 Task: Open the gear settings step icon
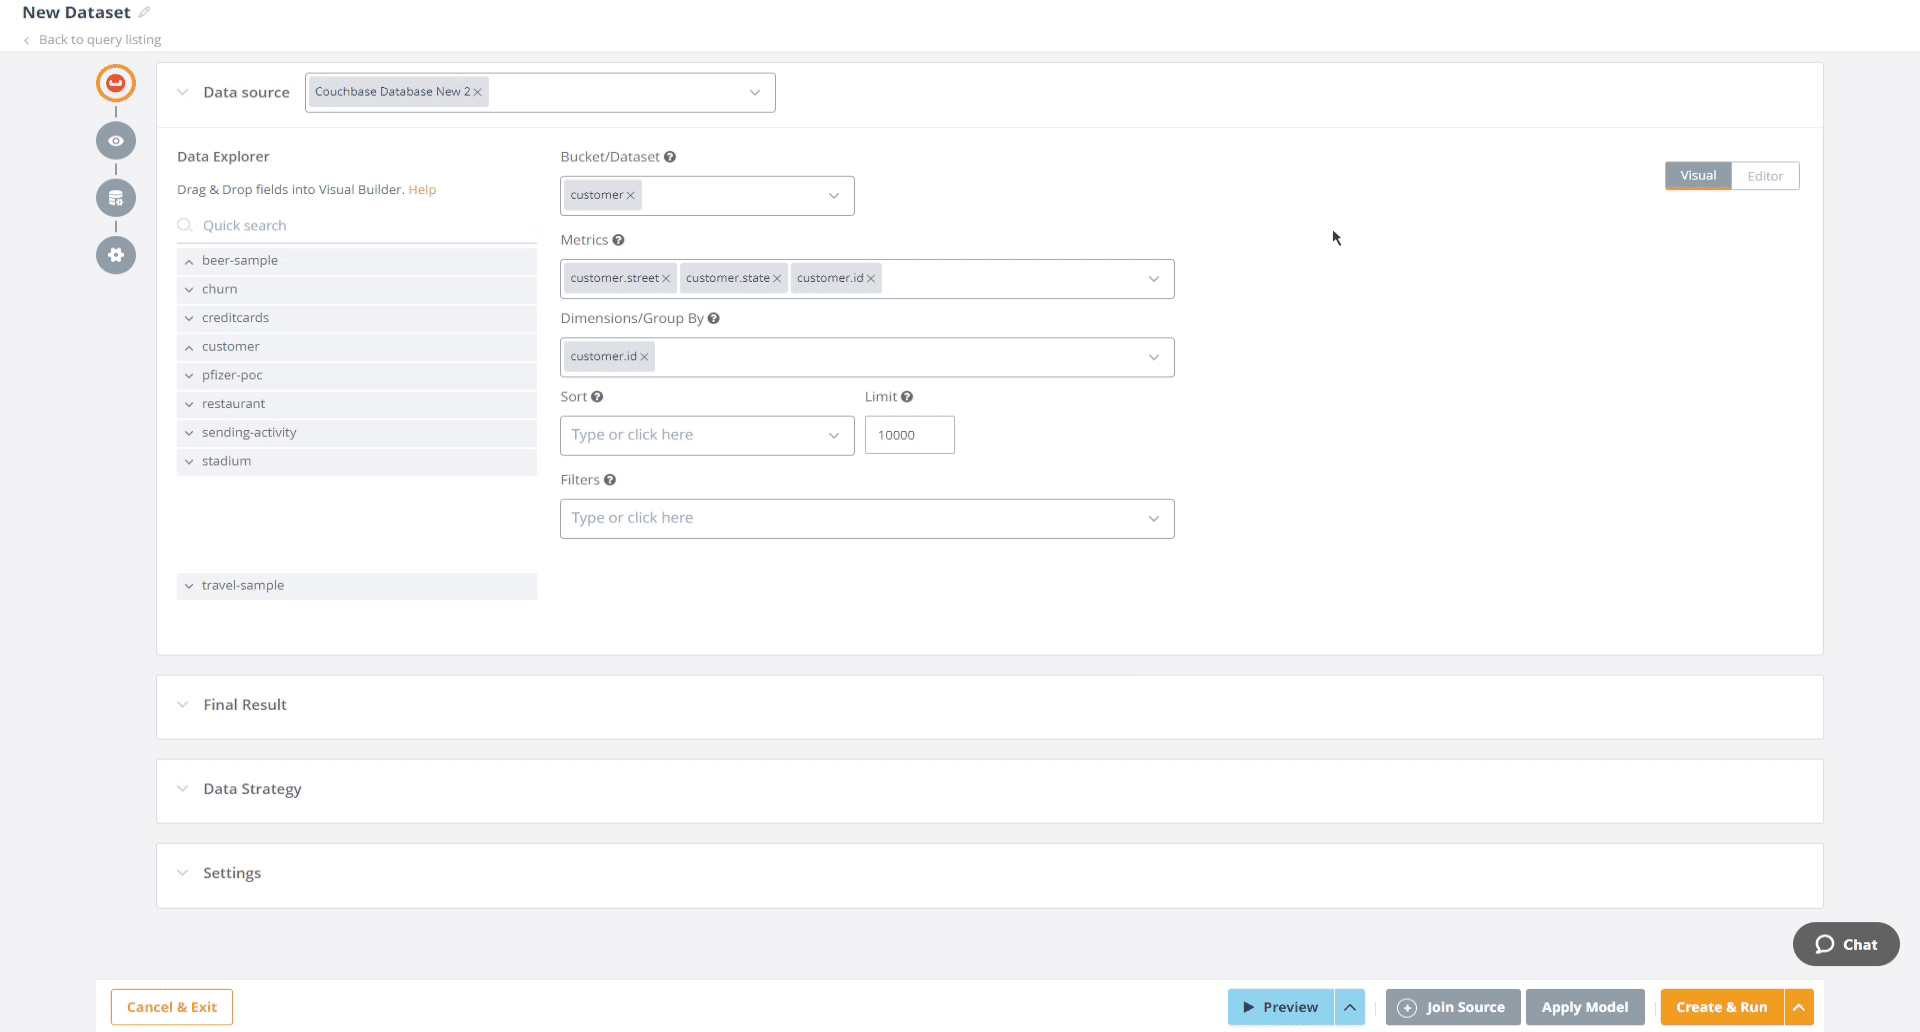[x=115, y=255]
